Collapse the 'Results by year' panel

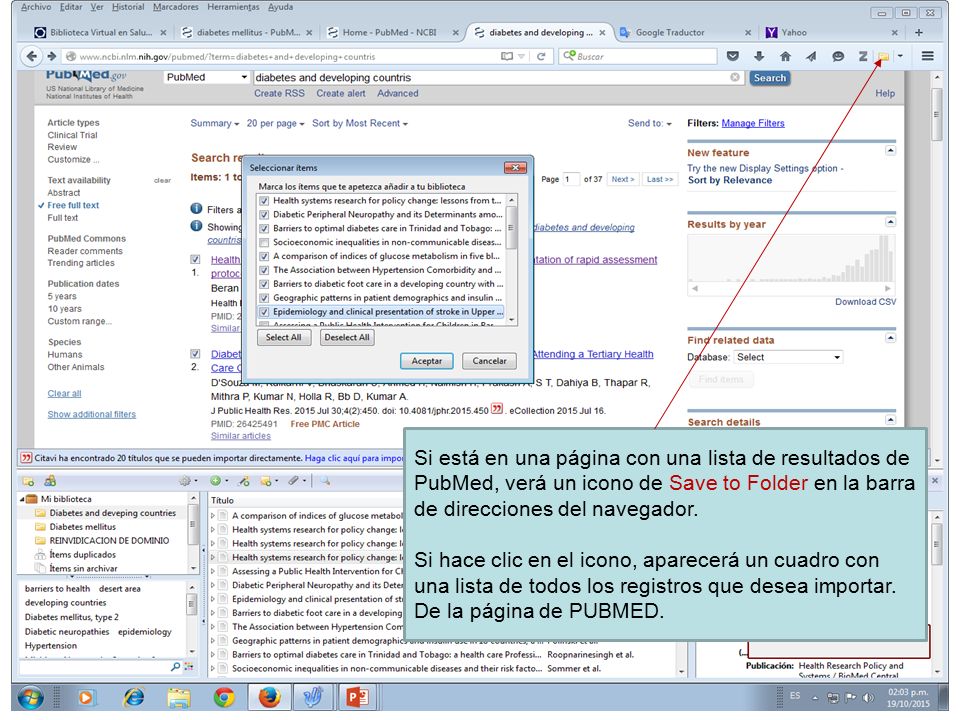(x=891, y=222)
